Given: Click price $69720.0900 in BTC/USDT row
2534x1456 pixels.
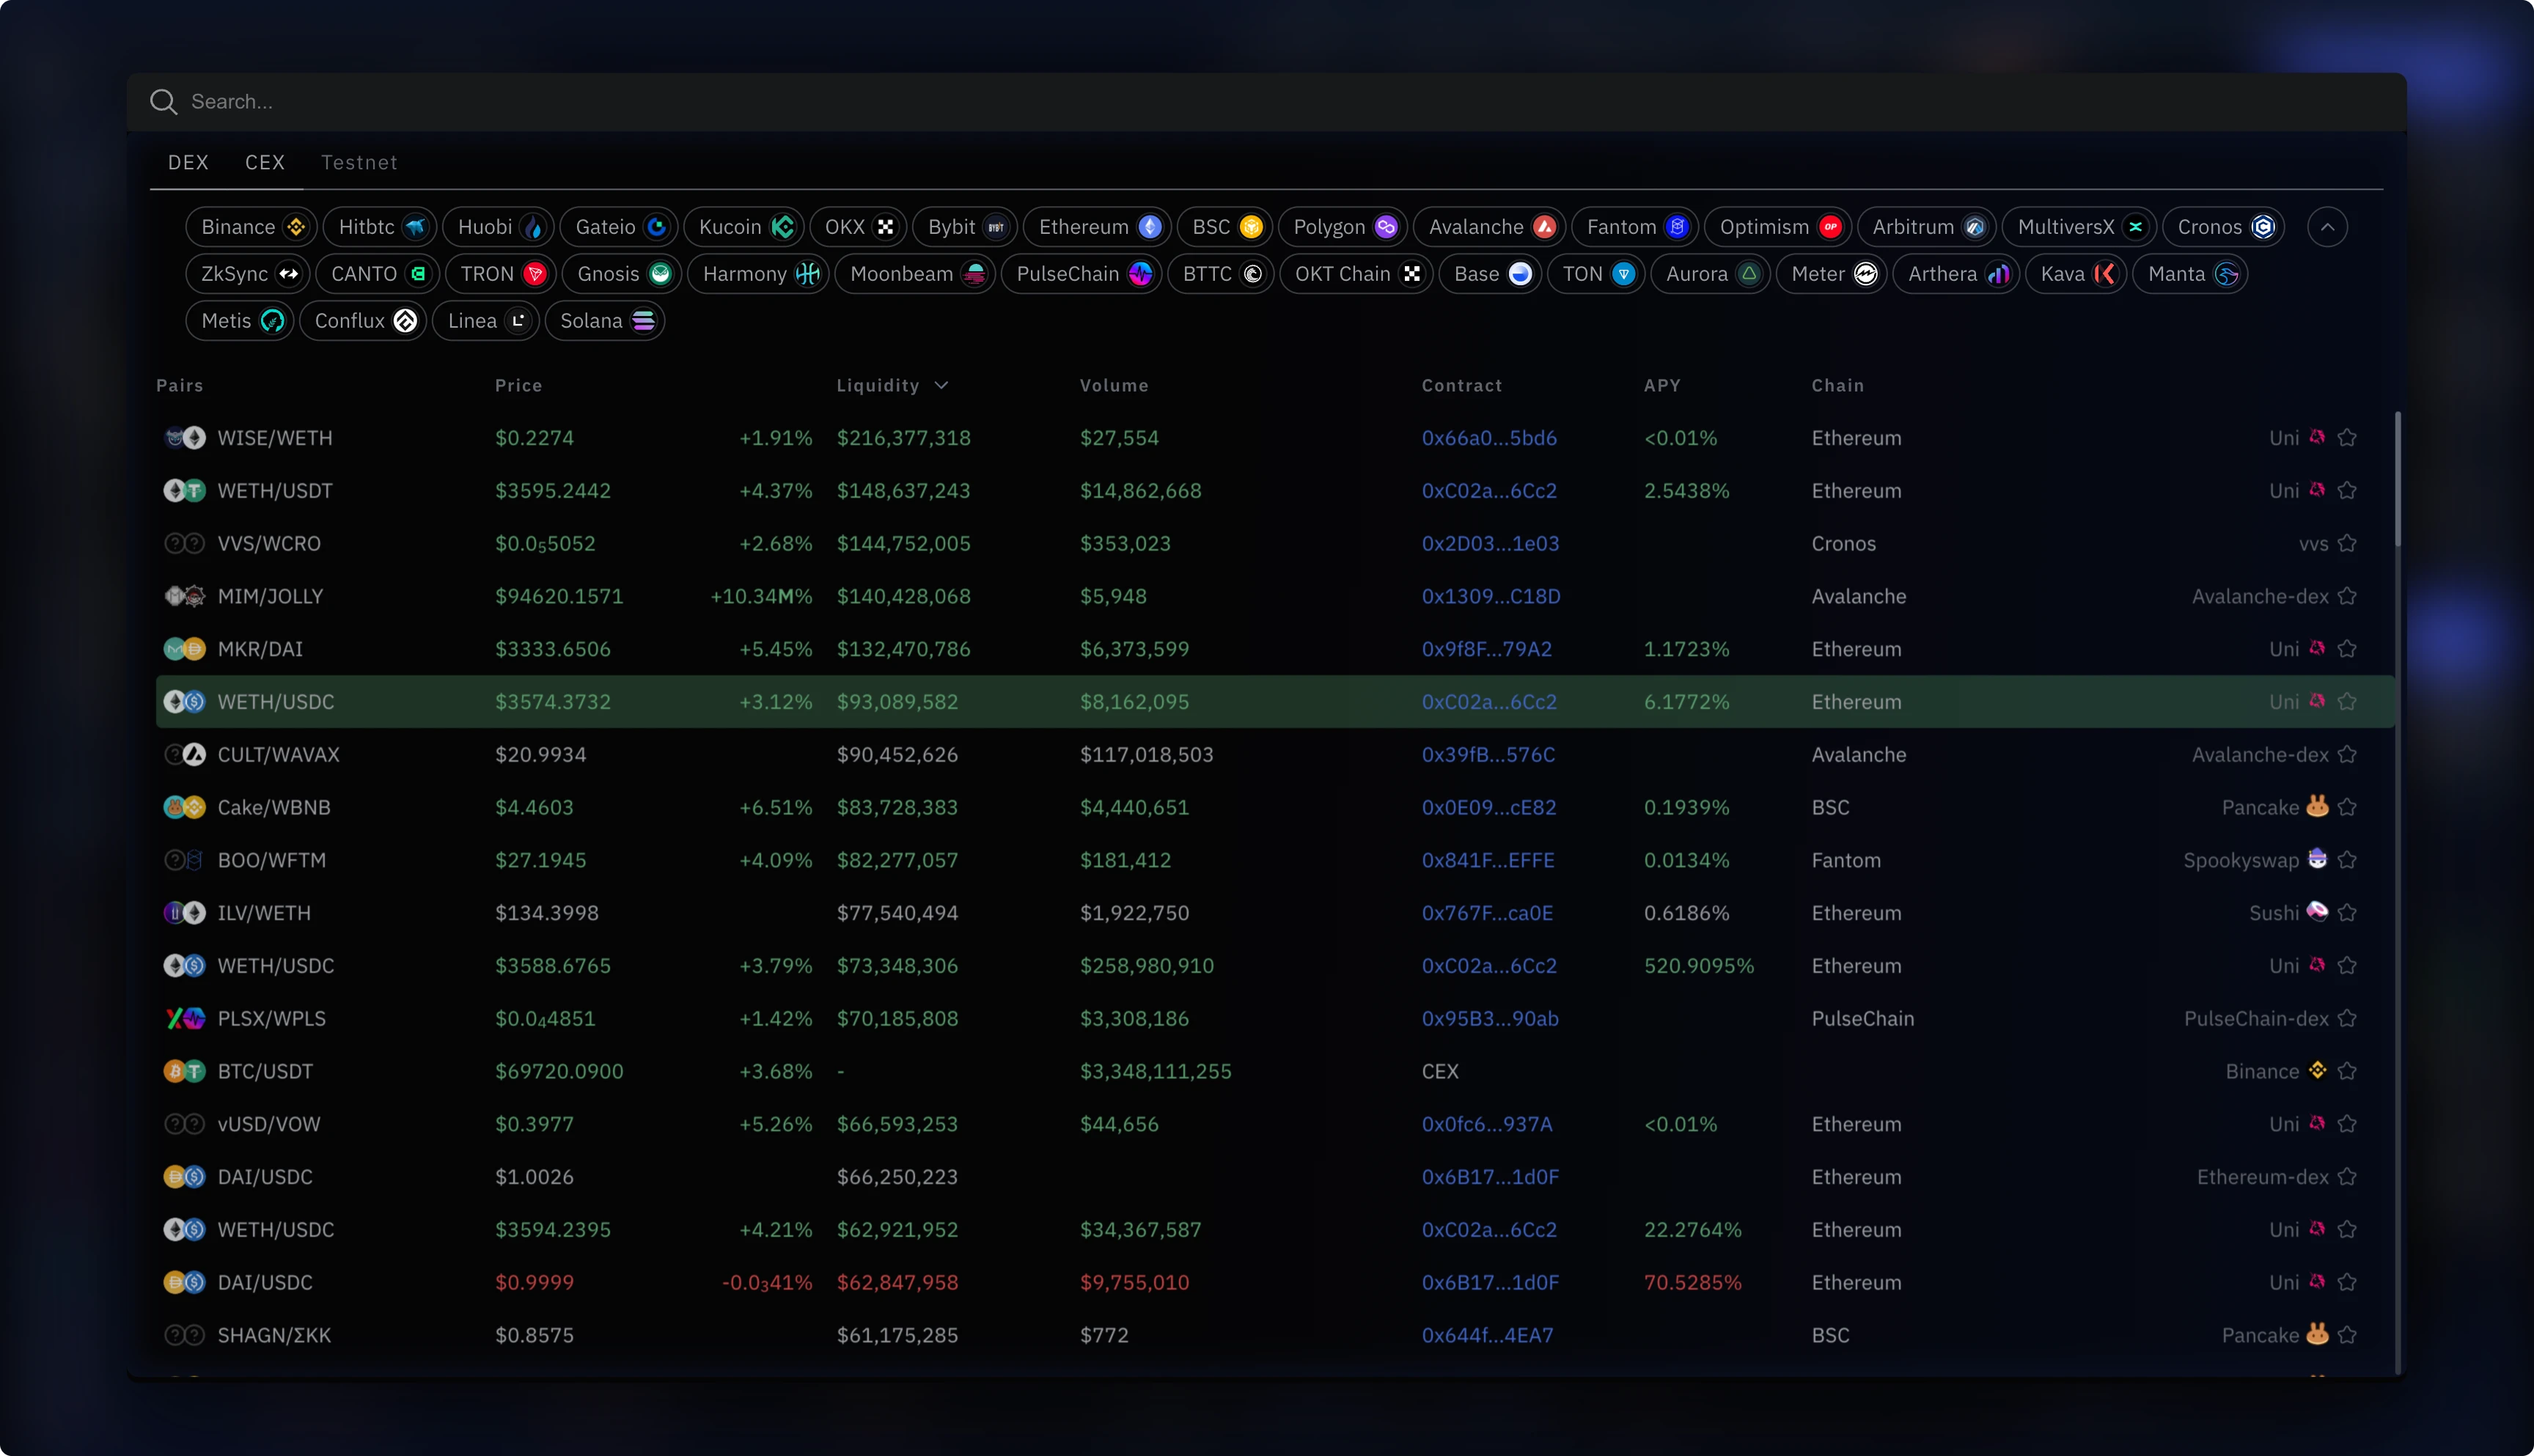Looking at the screenshot, I should pos(559,1072).
